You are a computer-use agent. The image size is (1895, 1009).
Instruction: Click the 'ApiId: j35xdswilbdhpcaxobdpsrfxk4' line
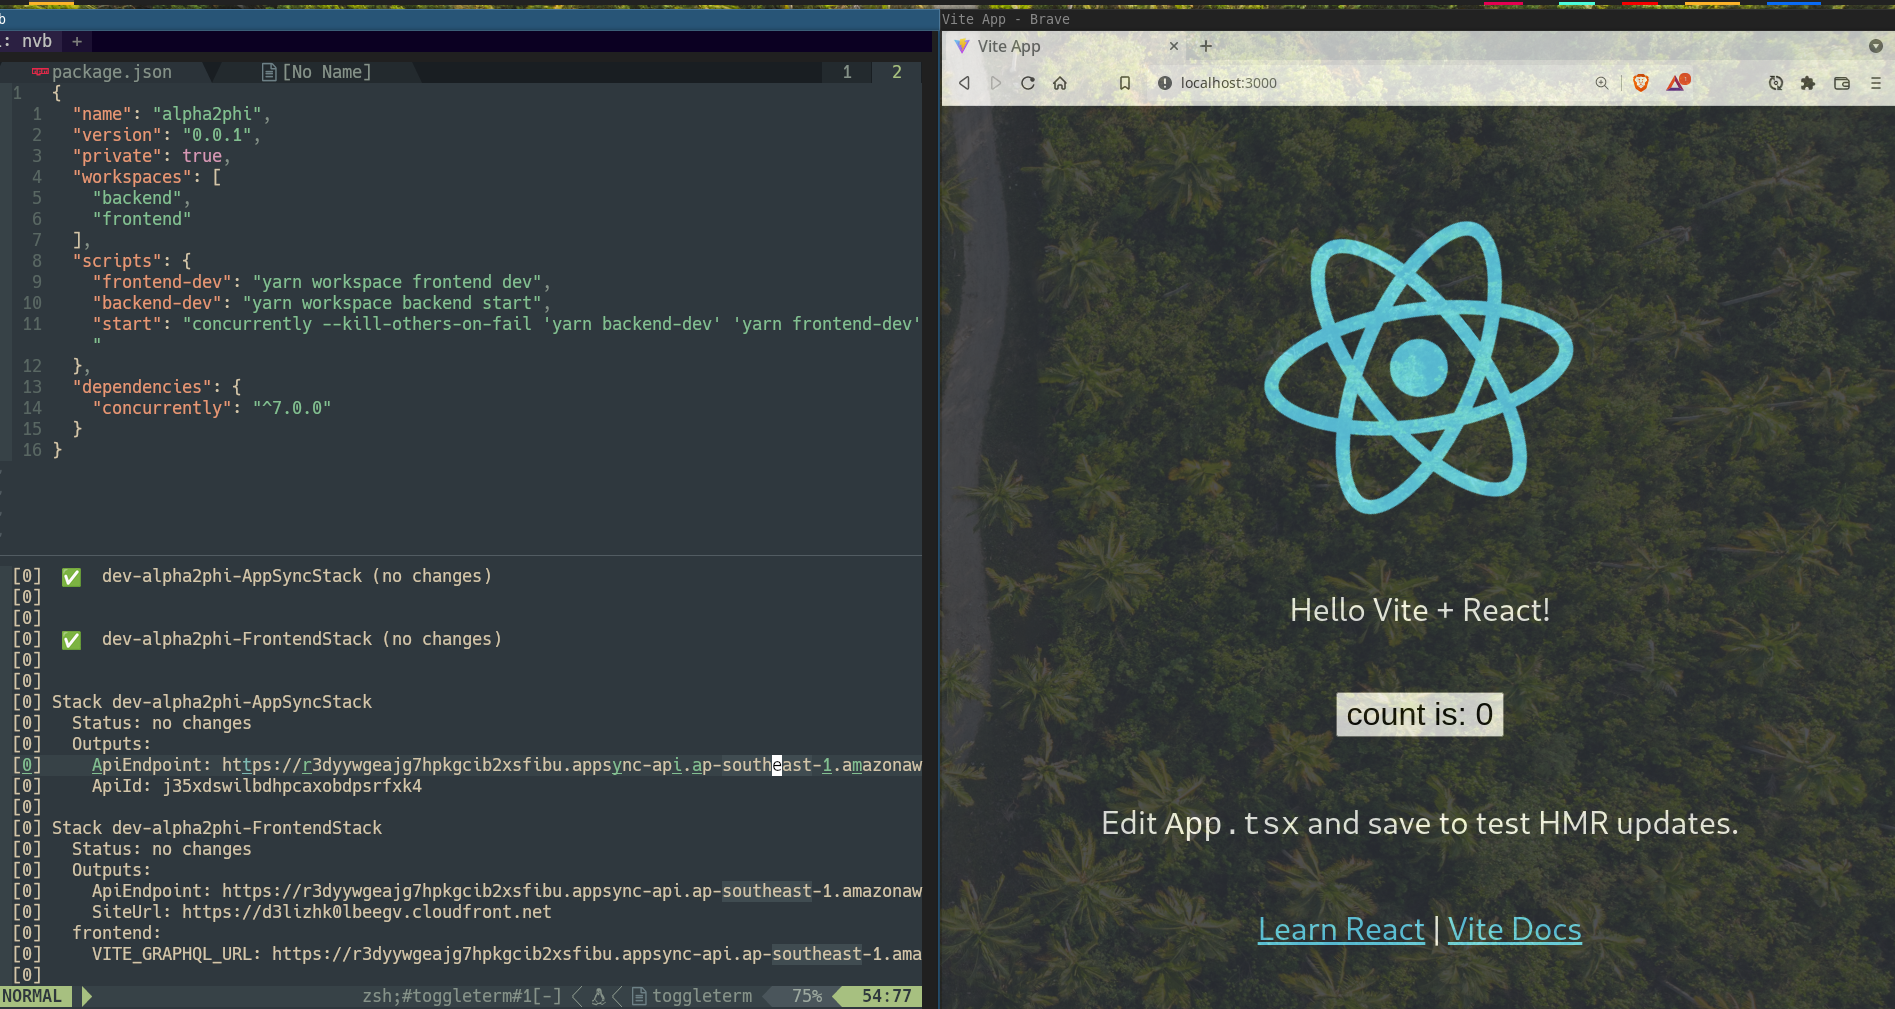pos(257,786)
